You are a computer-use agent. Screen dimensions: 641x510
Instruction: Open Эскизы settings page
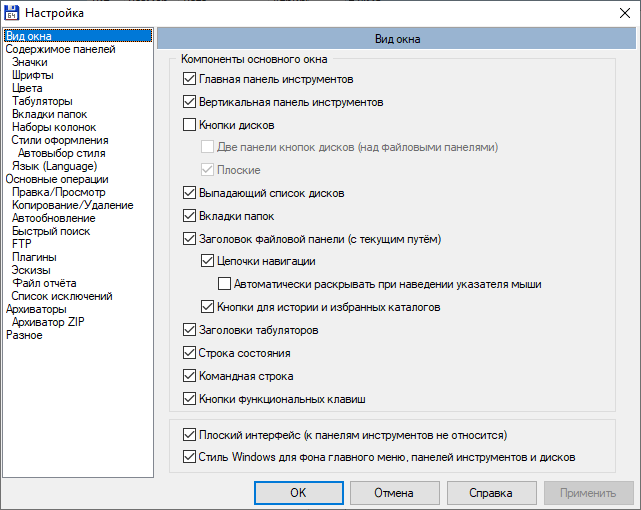[31, 270]
